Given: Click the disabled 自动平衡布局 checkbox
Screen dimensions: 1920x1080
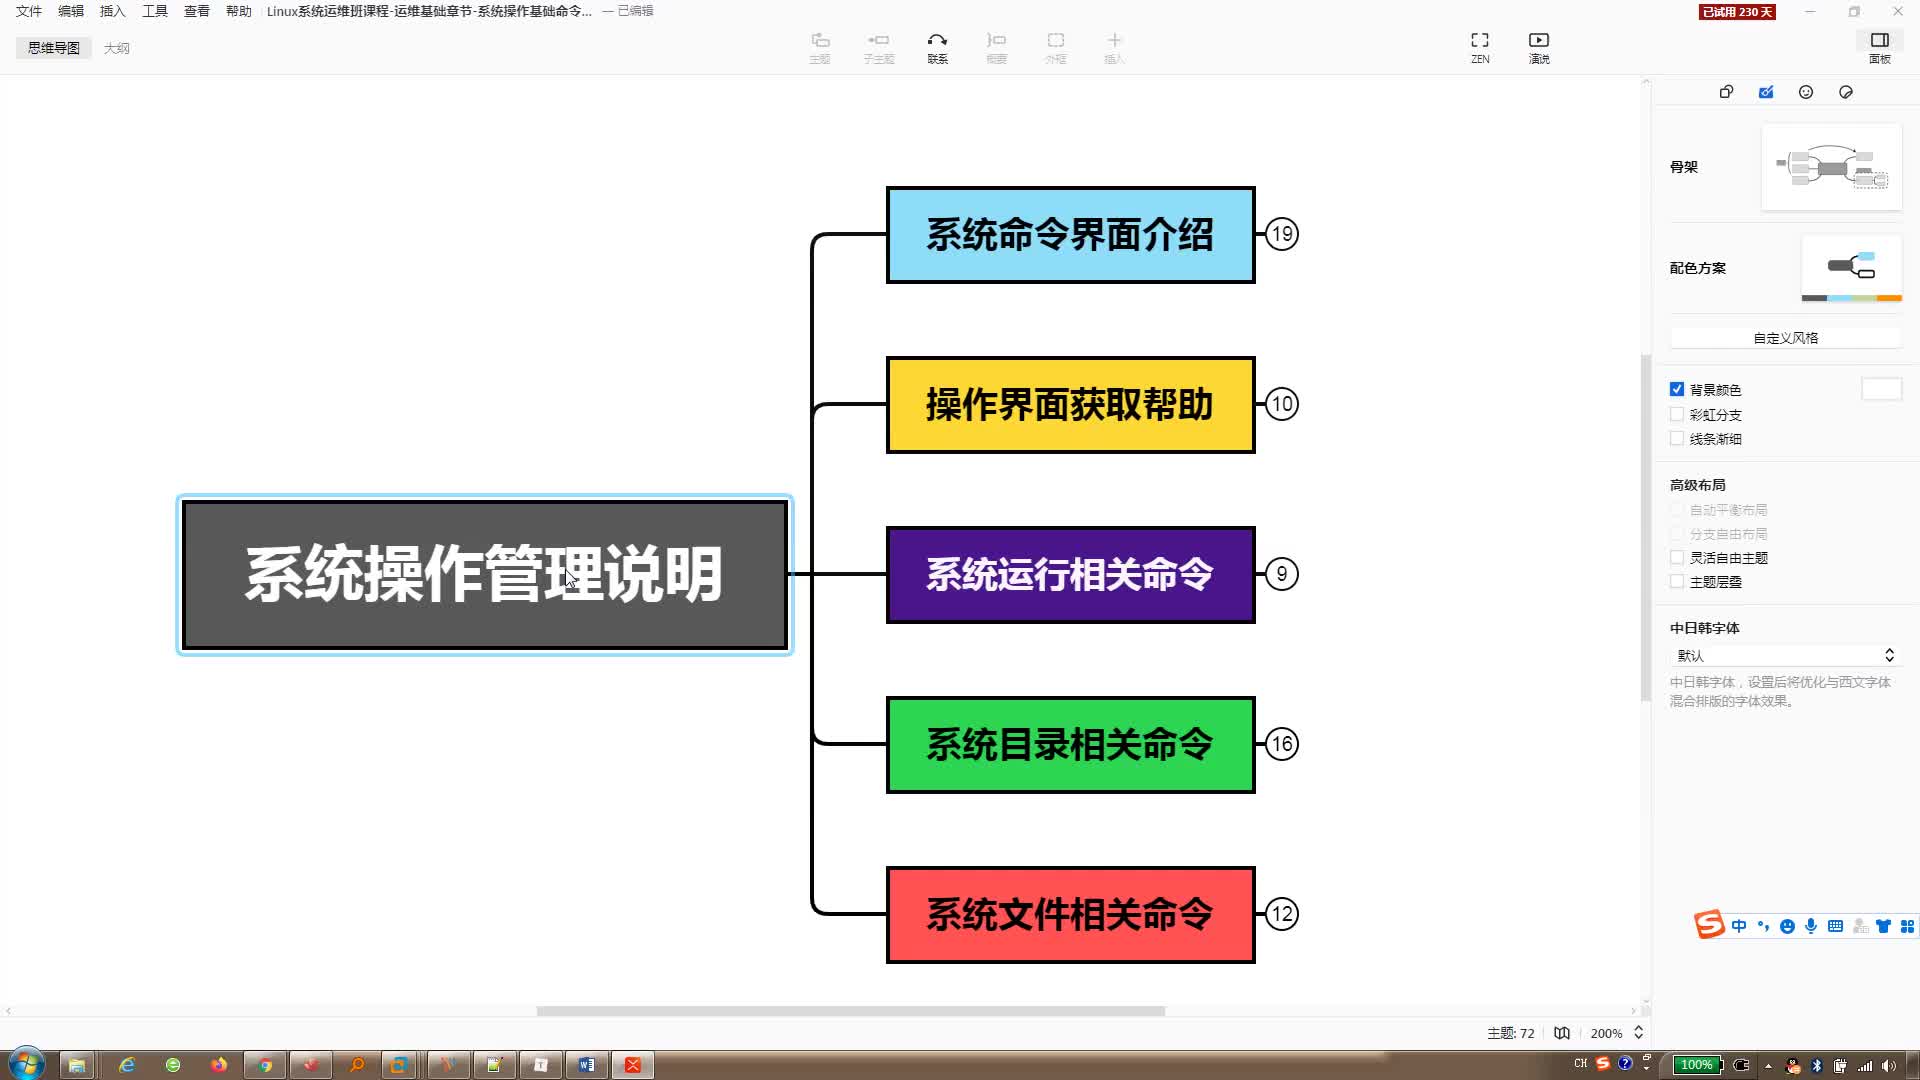Looking at the screenshot, I should pos(1677,509).
